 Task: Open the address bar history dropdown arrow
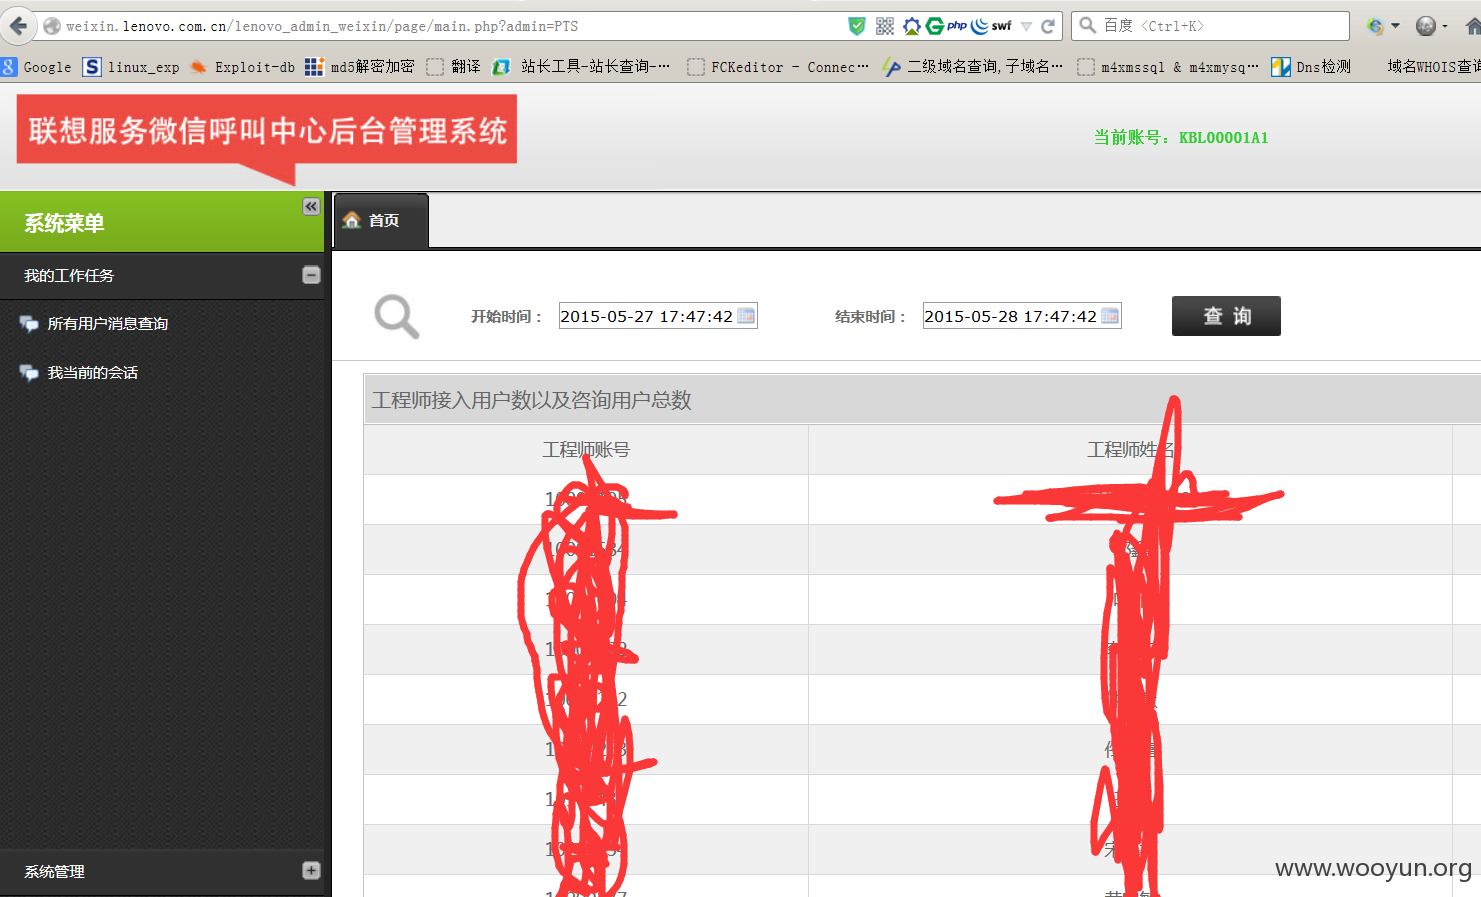click(x=1026, y=27)
